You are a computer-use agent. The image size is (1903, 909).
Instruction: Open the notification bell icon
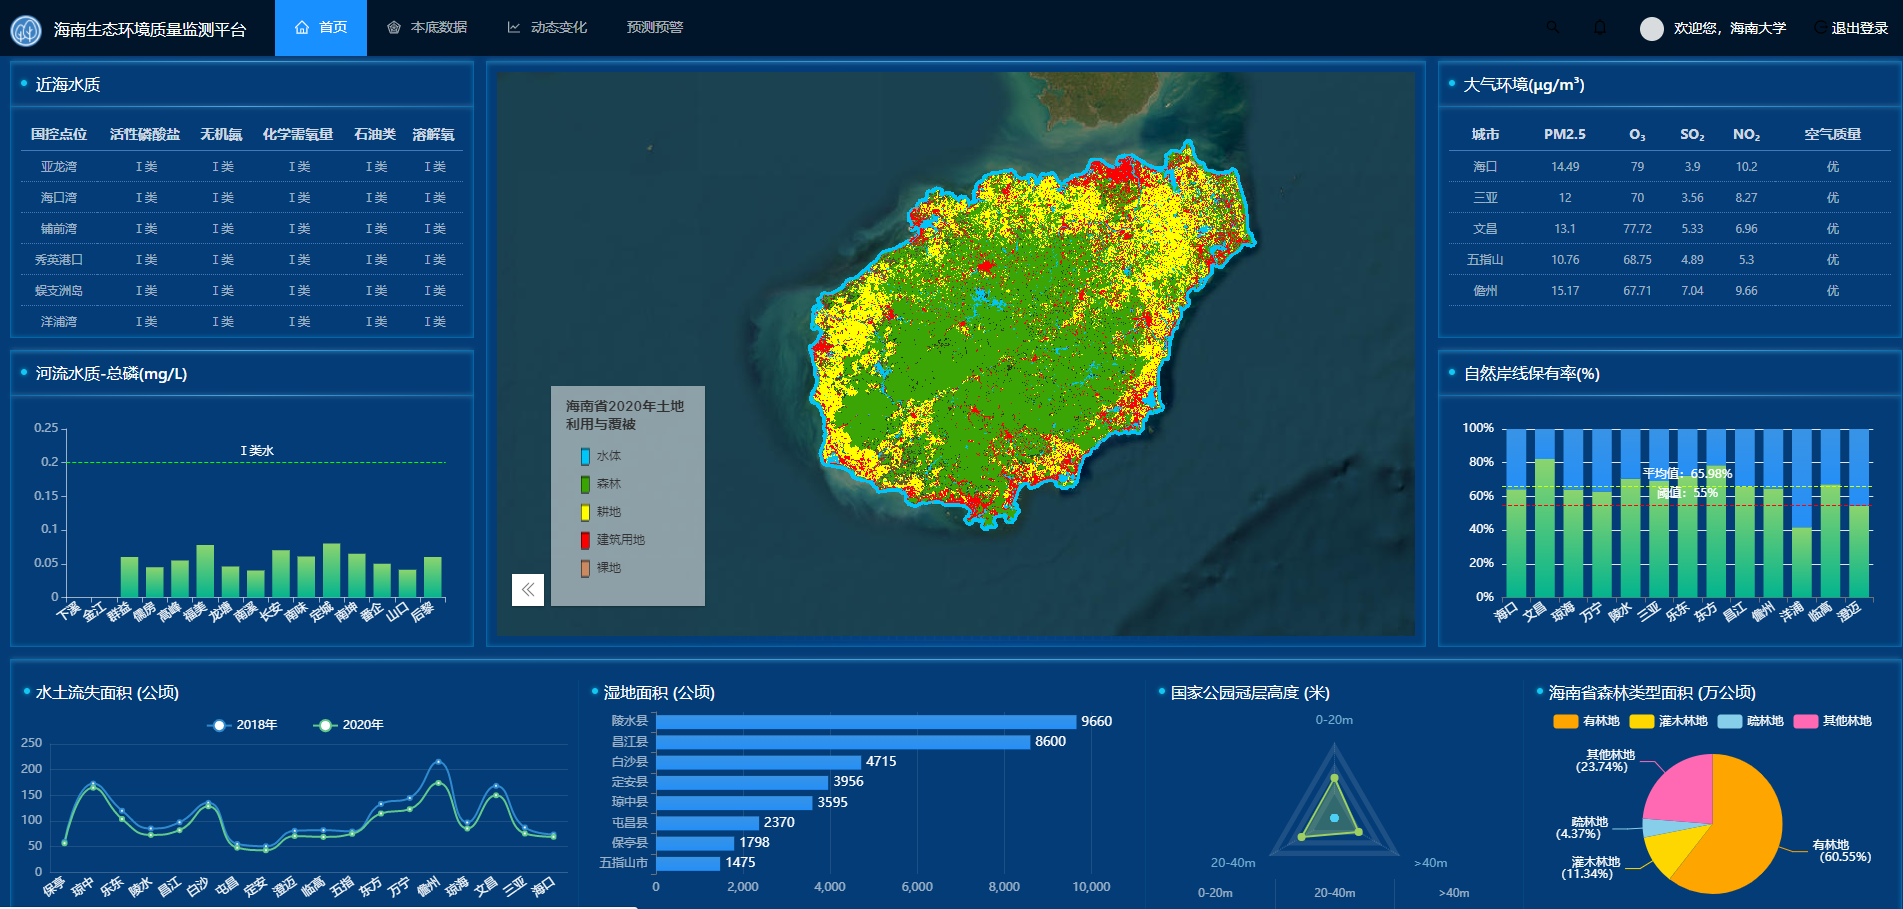tap(1600, 28)
